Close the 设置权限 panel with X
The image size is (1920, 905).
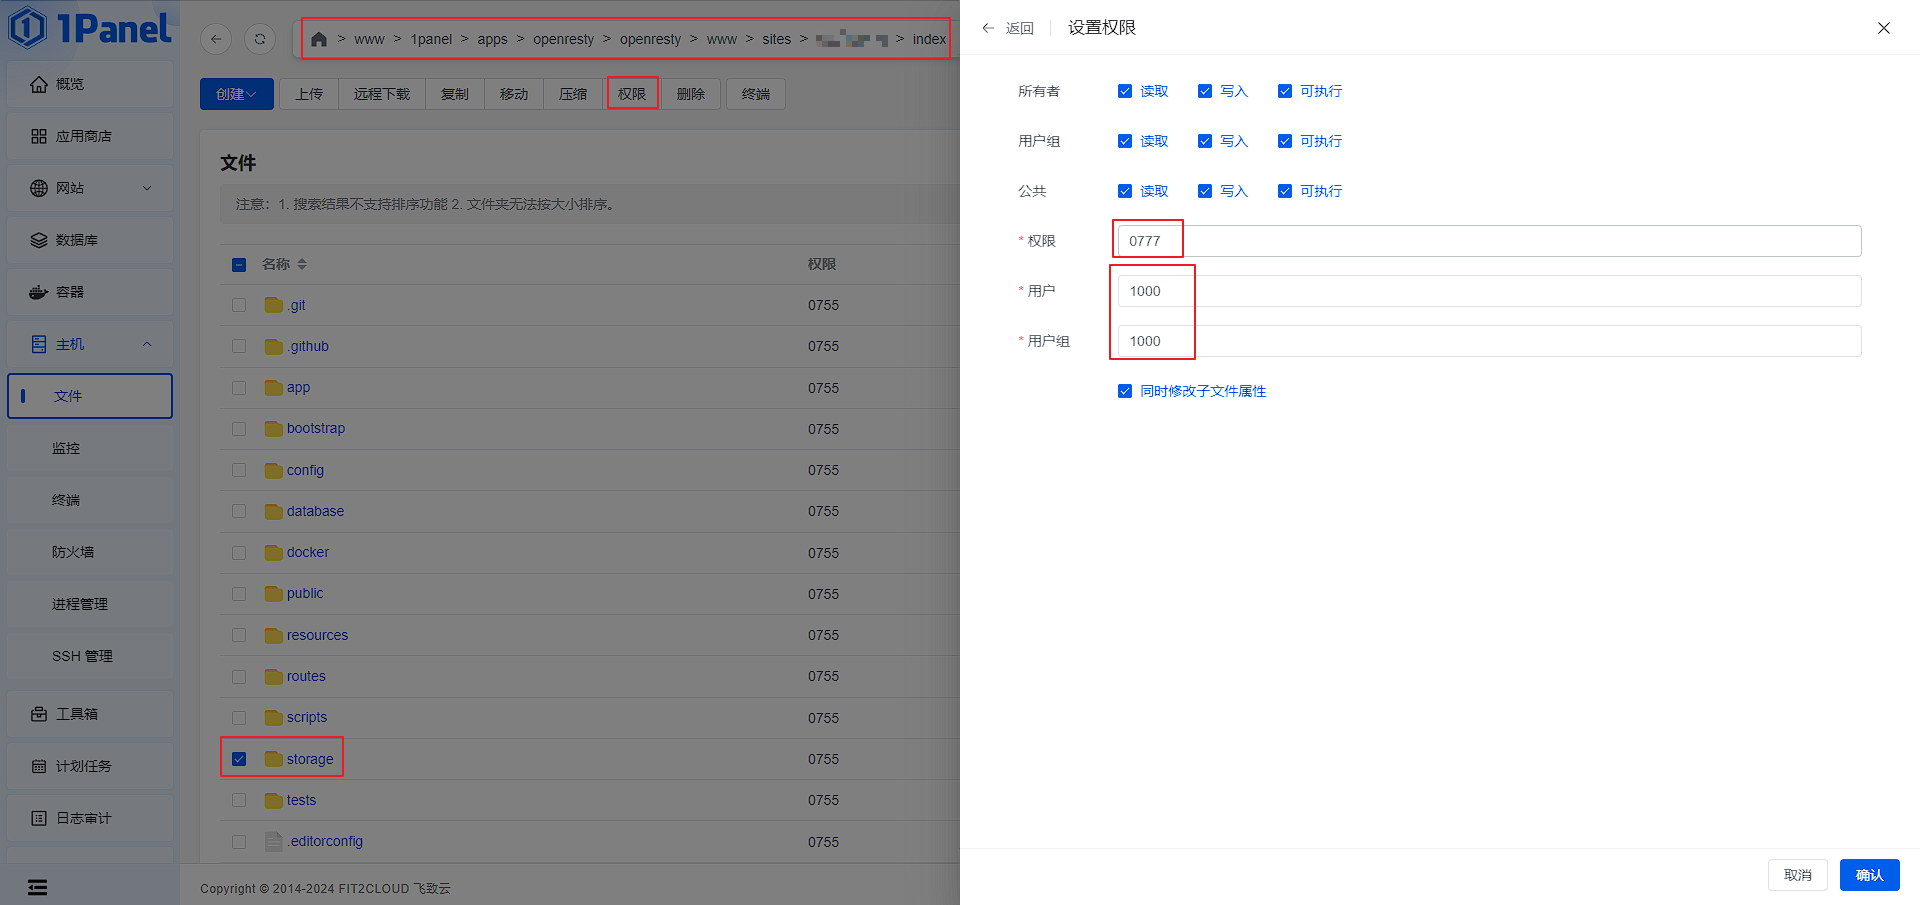[x=1884, y=28]
